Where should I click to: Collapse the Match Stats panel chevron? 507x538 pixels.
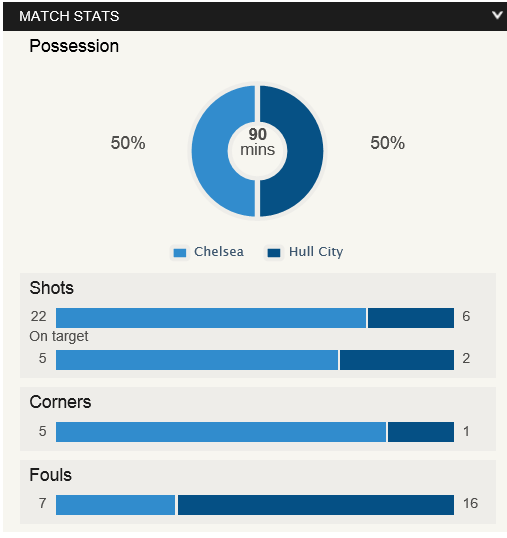click(497, 15)
